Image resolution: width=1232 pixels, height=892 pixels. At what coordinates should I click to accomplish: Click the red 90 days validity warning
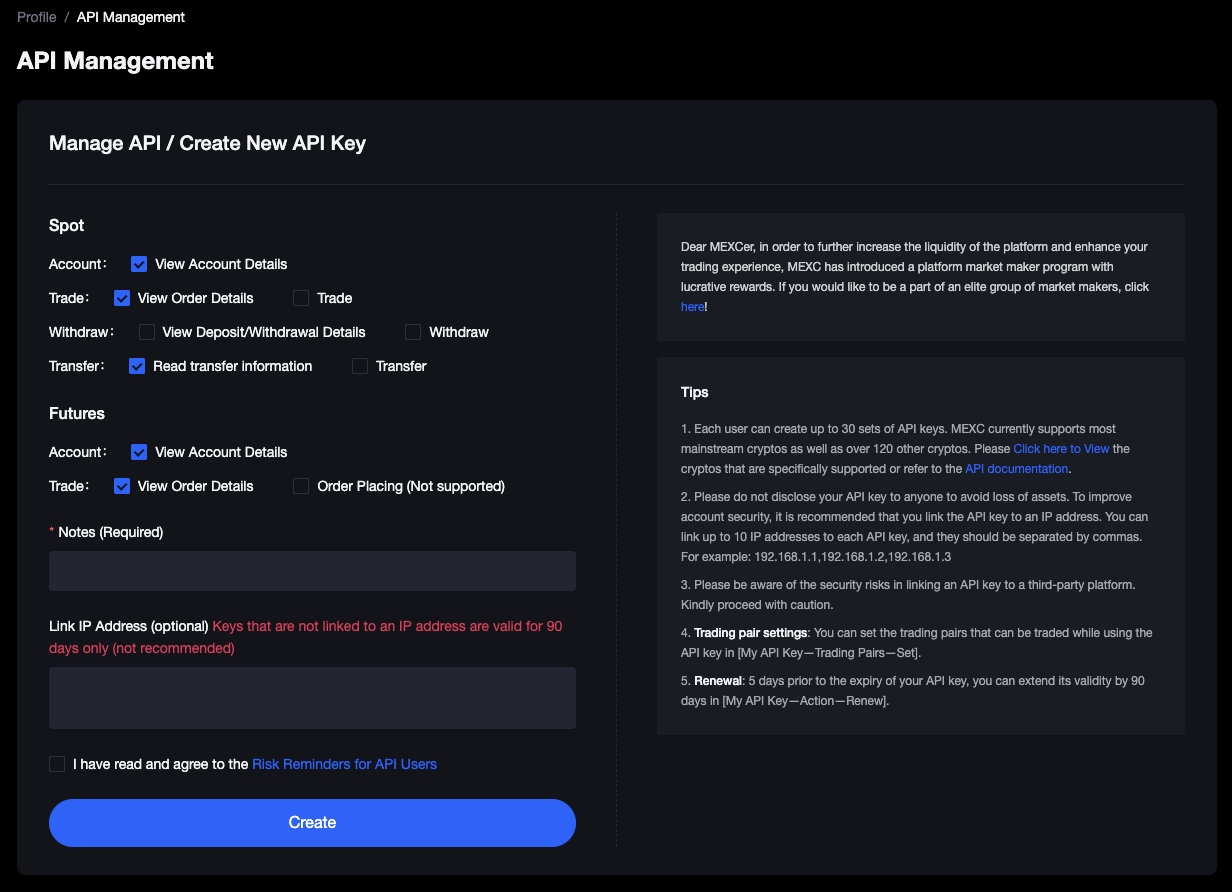coord(306,637)
